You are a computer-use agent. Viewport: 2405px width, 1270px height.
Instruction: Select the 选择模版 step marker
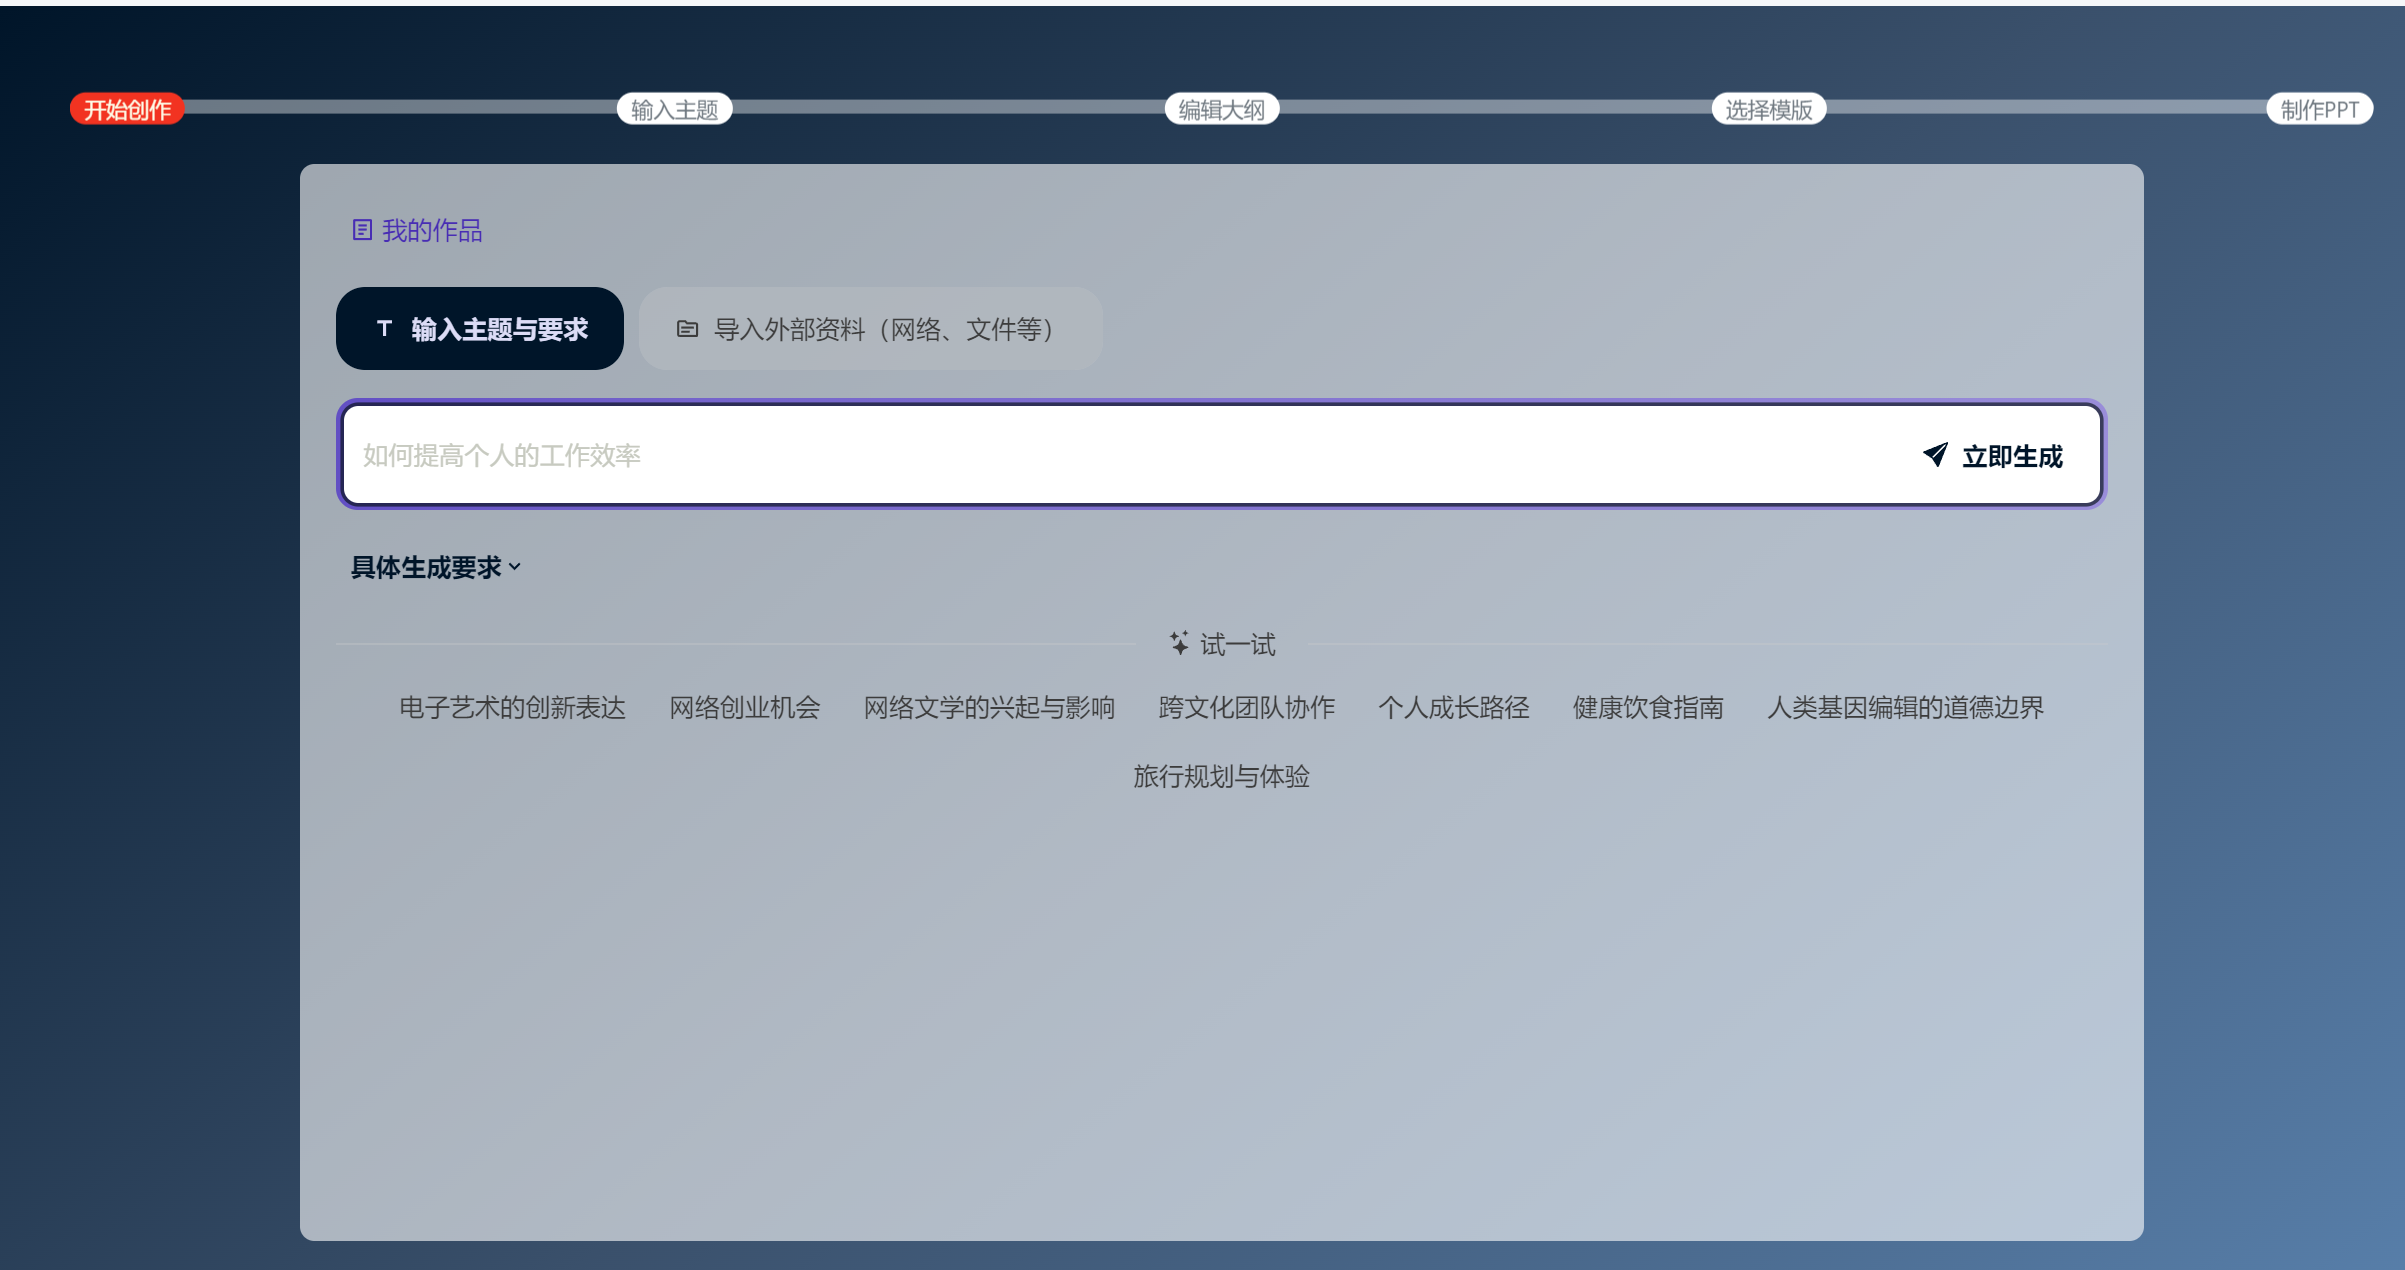[x=1768, y=109]
